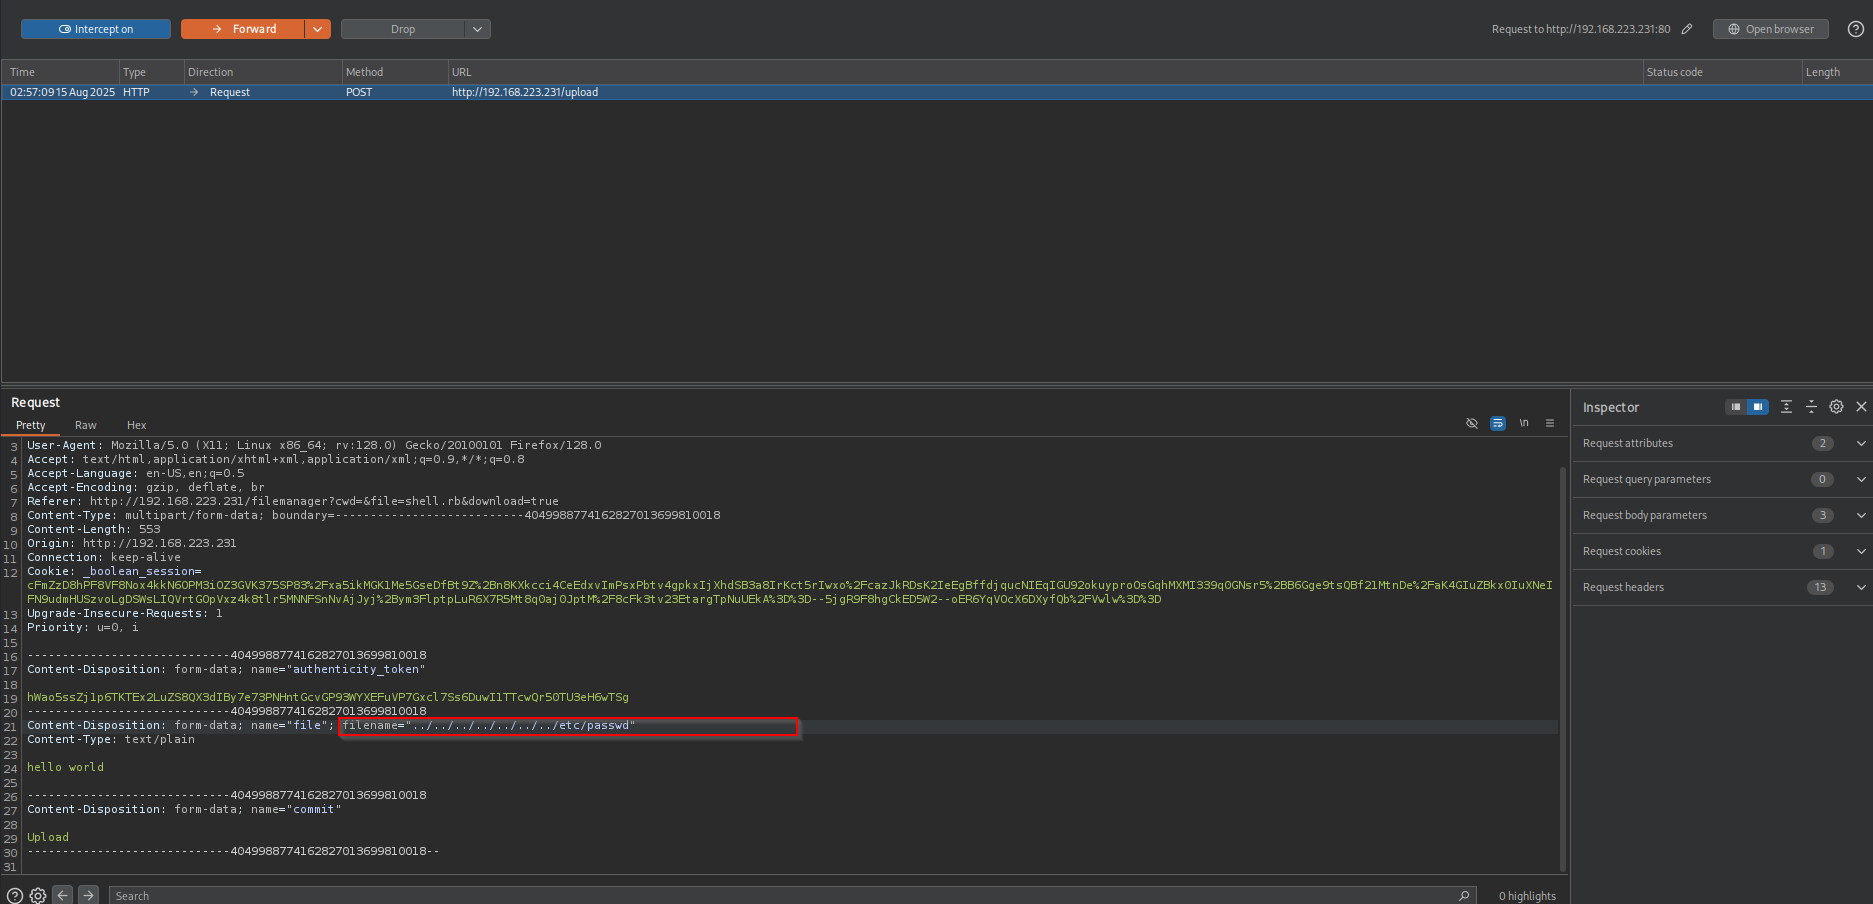Expand all Inspector sections icon

(1786, 407)
